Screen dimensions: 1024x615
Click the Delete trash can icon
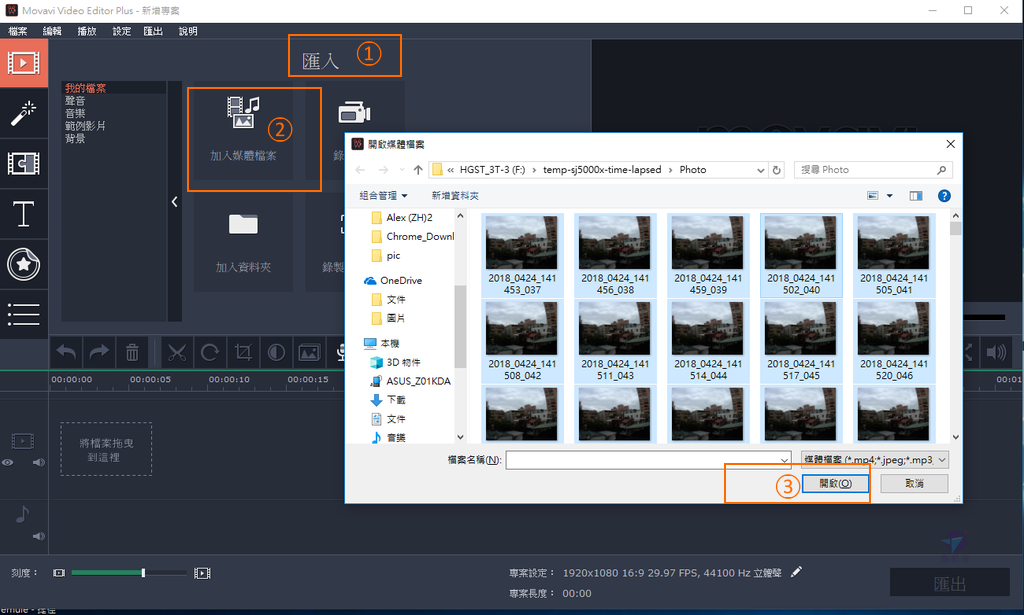[x=132, y=353]
